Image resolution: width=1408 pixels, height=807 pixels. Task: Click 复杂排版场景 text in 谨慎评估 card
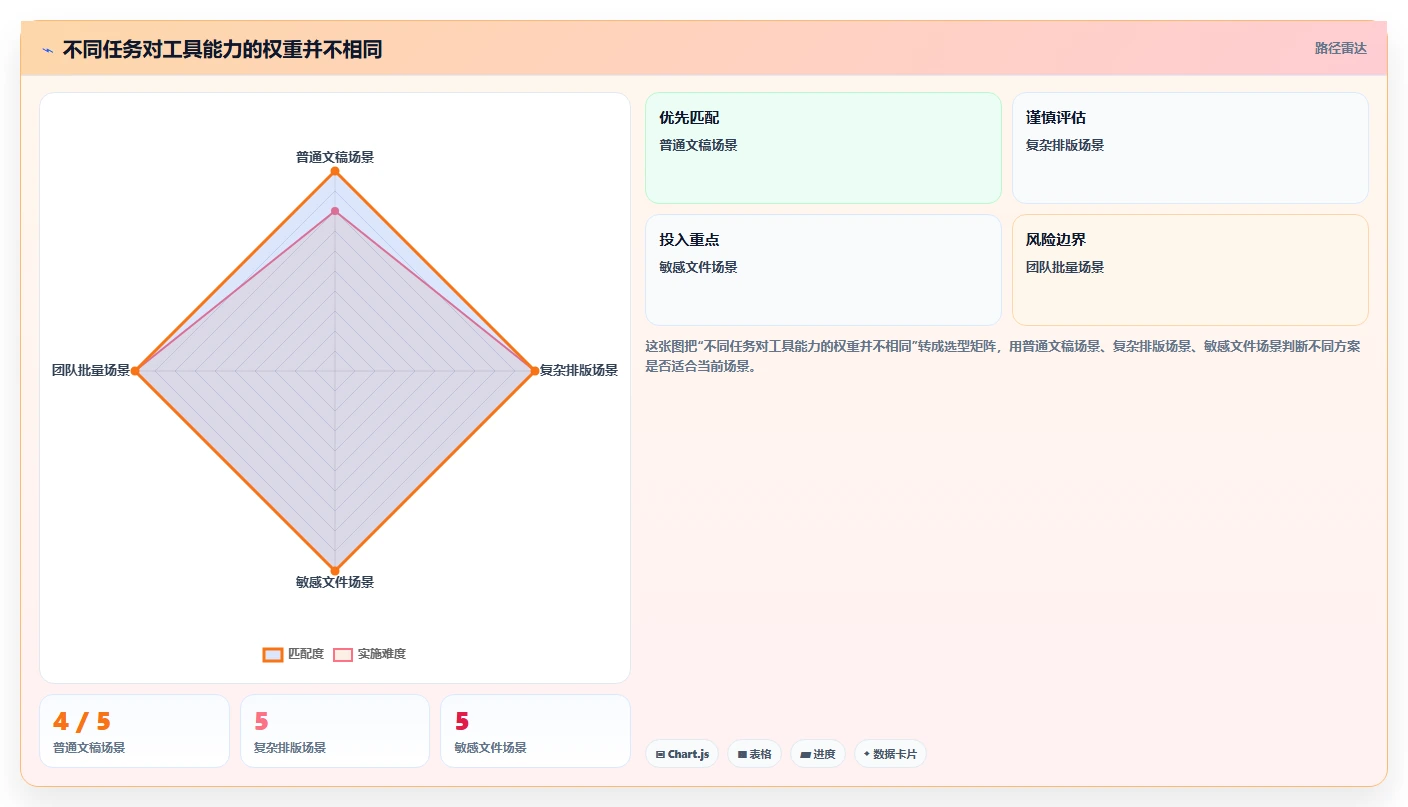[x=1065, y=145]
